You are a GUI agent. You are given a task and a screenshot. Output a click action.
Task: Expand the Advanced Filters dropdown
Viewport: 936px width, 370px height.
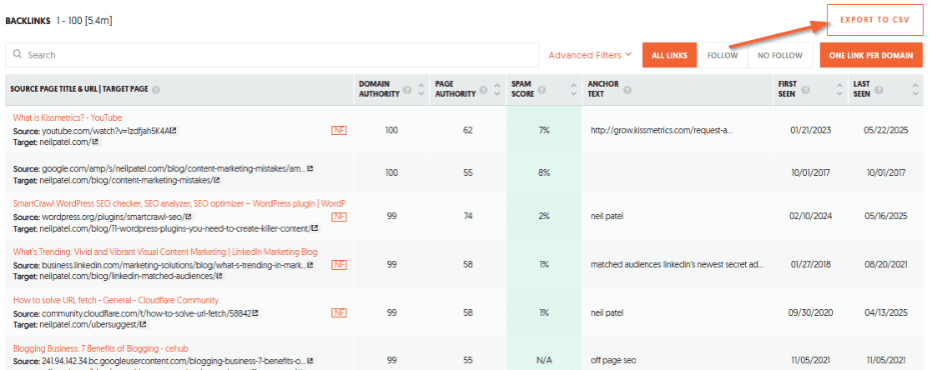tap(590, 55)
